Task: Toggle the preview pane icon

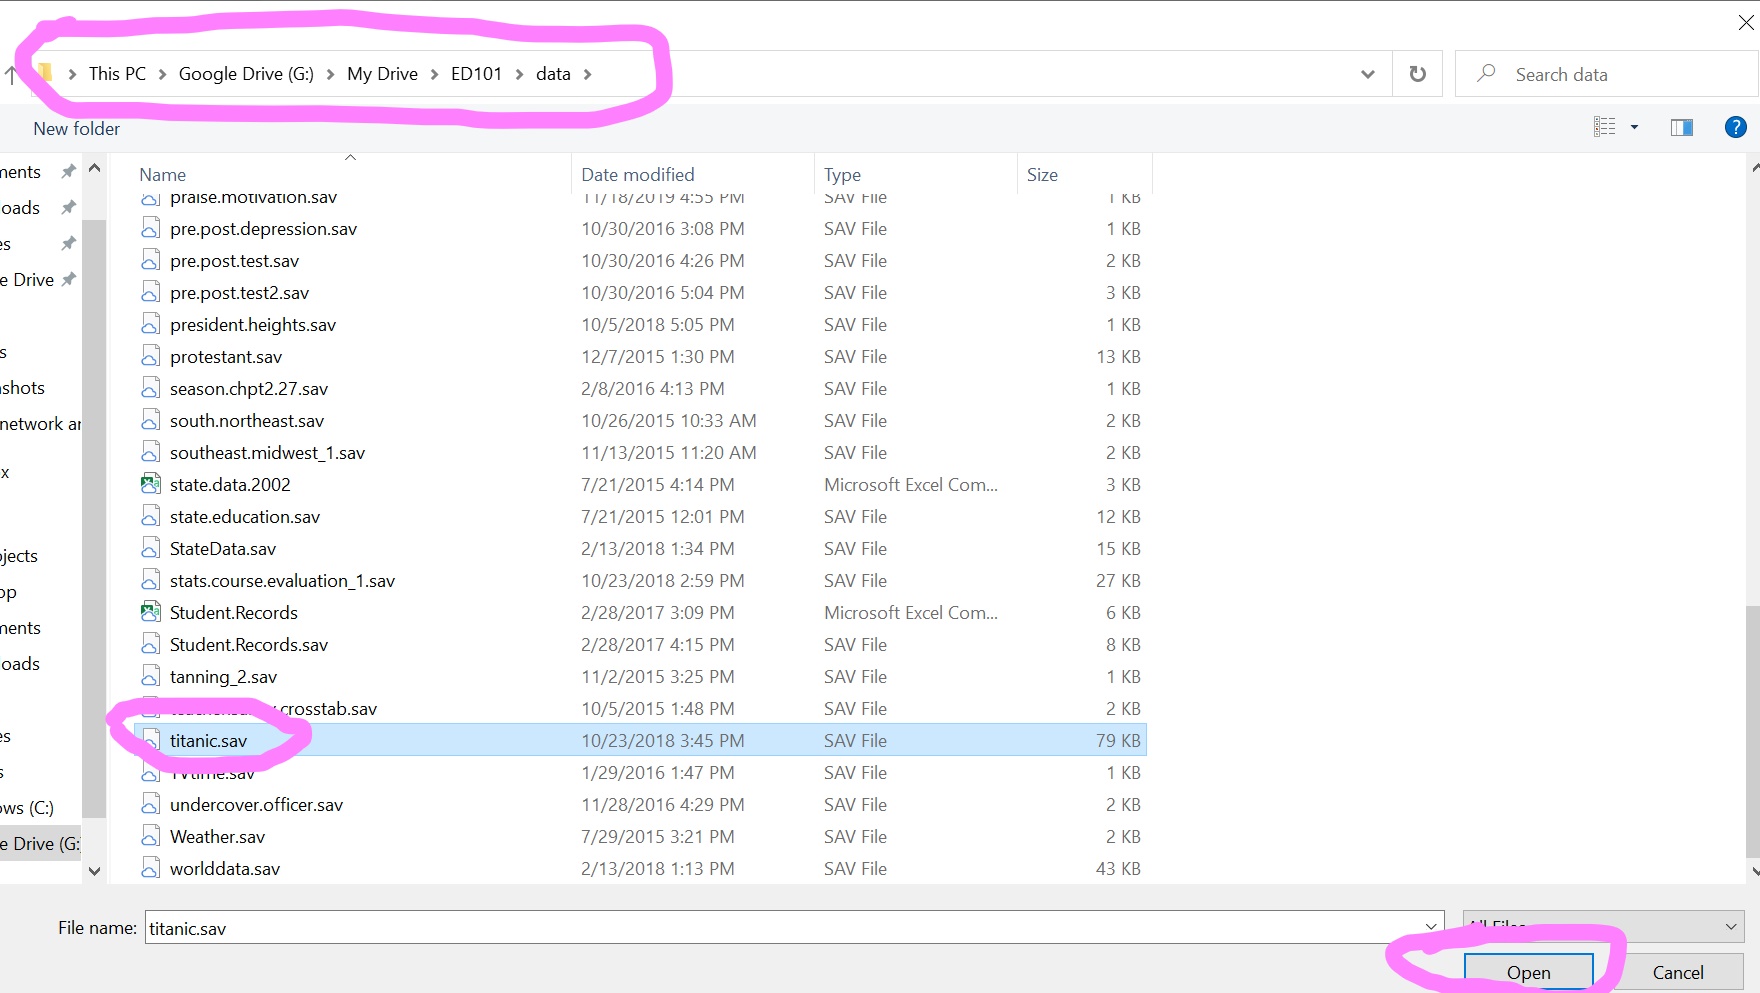Action: 1681,127
